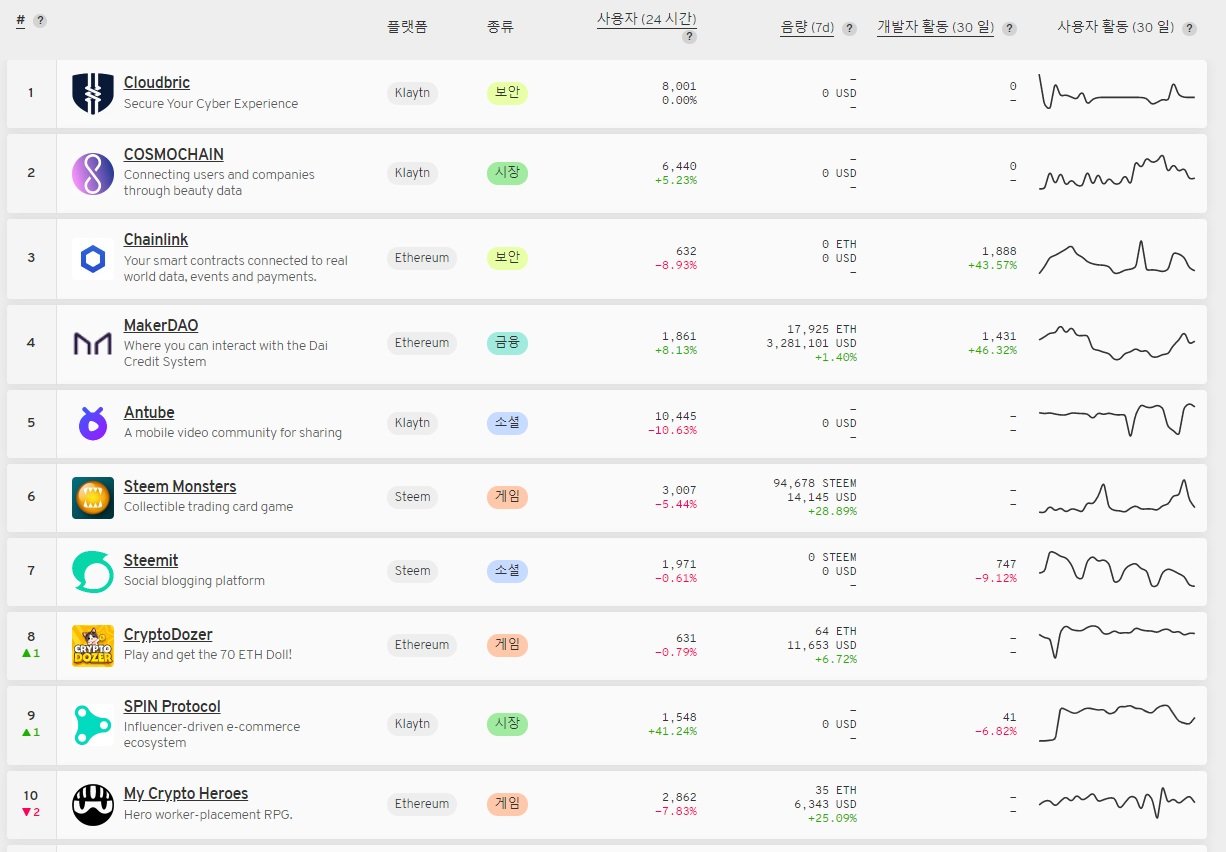1226x852 pixels.
Task: Click Klaytn platform tag in Antube row
Action: coord(412,423)
